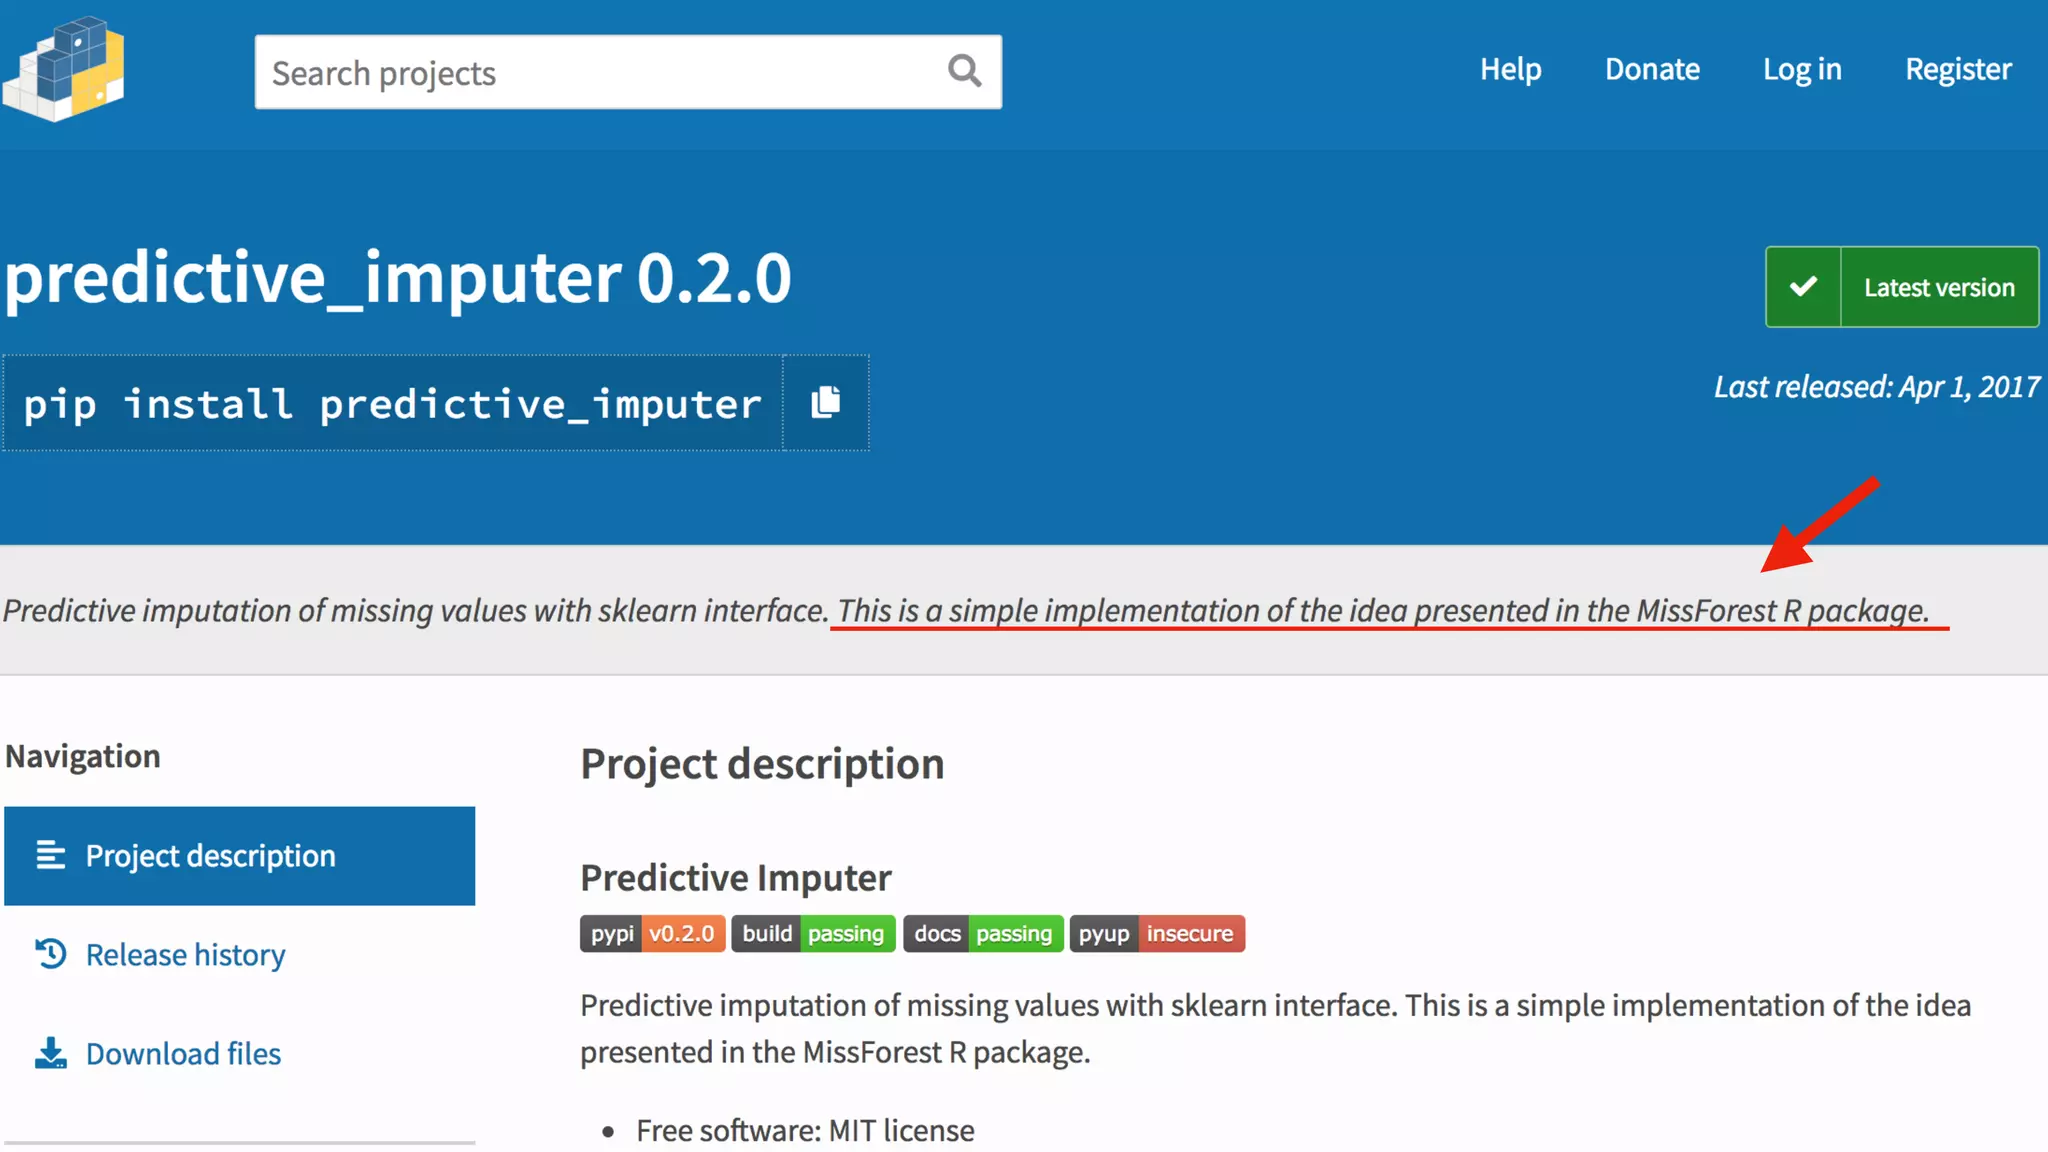Open the docs passing badge
The width and height of the screenshot is (2048, 1152).
983,933
